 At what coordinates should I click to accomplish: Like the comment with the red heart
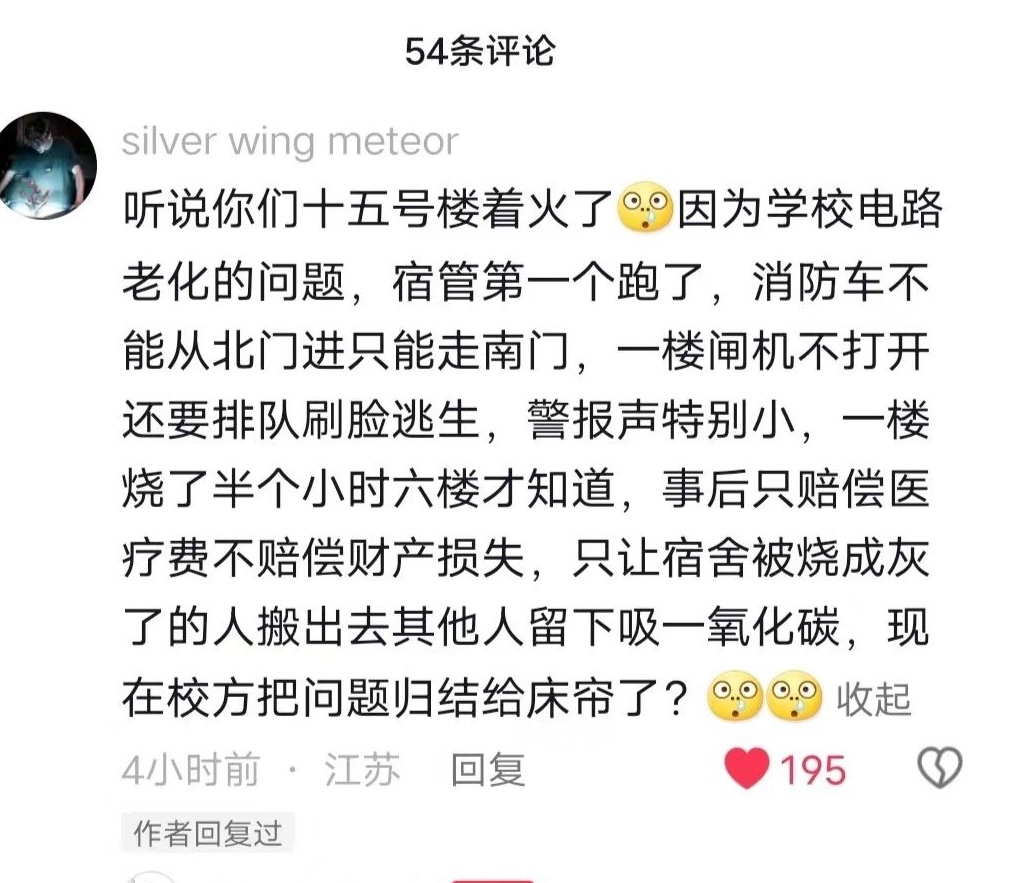click(746, 768)
